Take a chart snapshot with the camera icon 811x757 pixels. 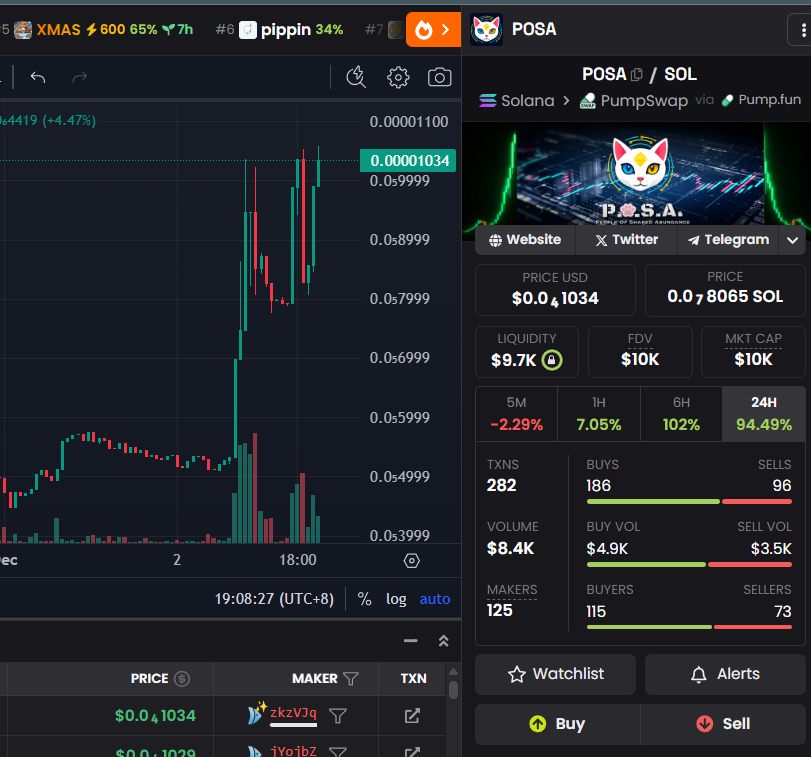click(x=439, y=78)
